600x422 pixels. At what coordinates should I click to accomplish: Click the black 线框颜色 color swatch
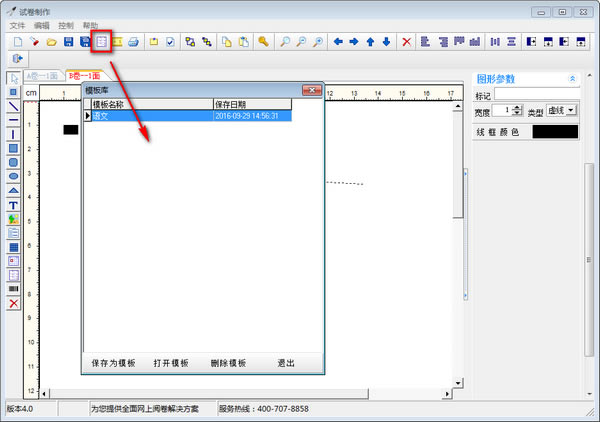click(x=555, y=131)
